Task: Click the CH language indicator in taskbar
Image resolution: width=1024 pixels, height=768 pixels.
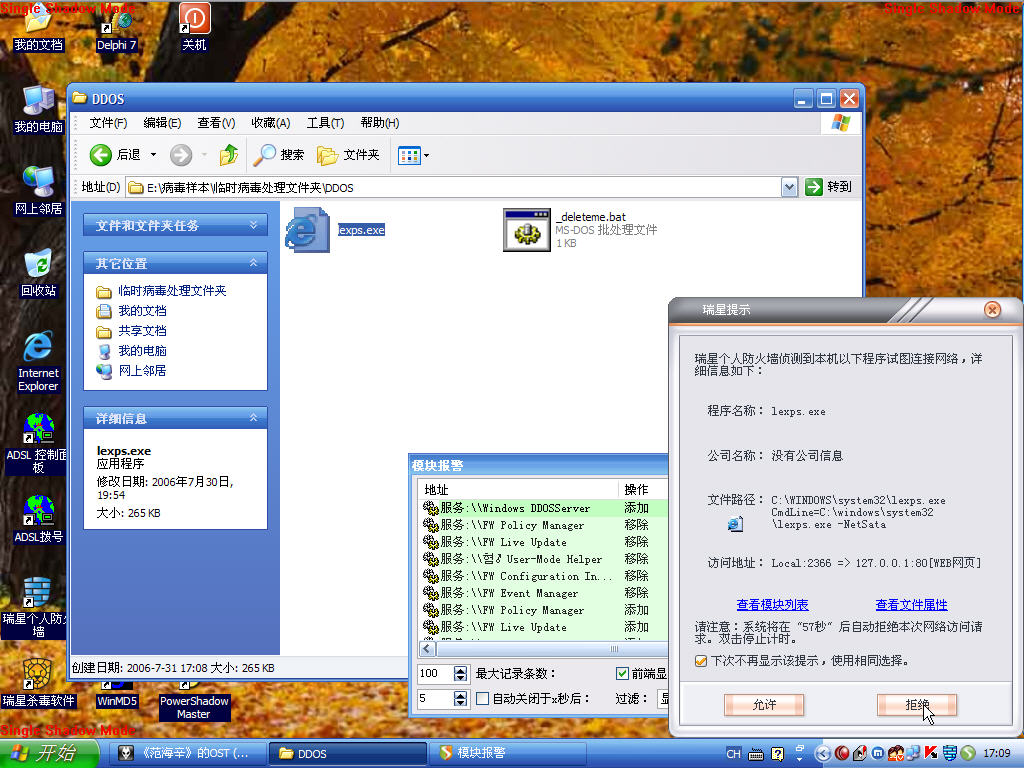Action: pyautogui.click(x=733, y=754)
